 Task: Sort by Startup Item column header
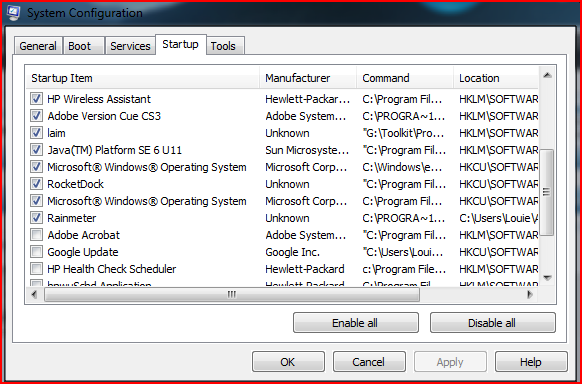tap(143, 78)
